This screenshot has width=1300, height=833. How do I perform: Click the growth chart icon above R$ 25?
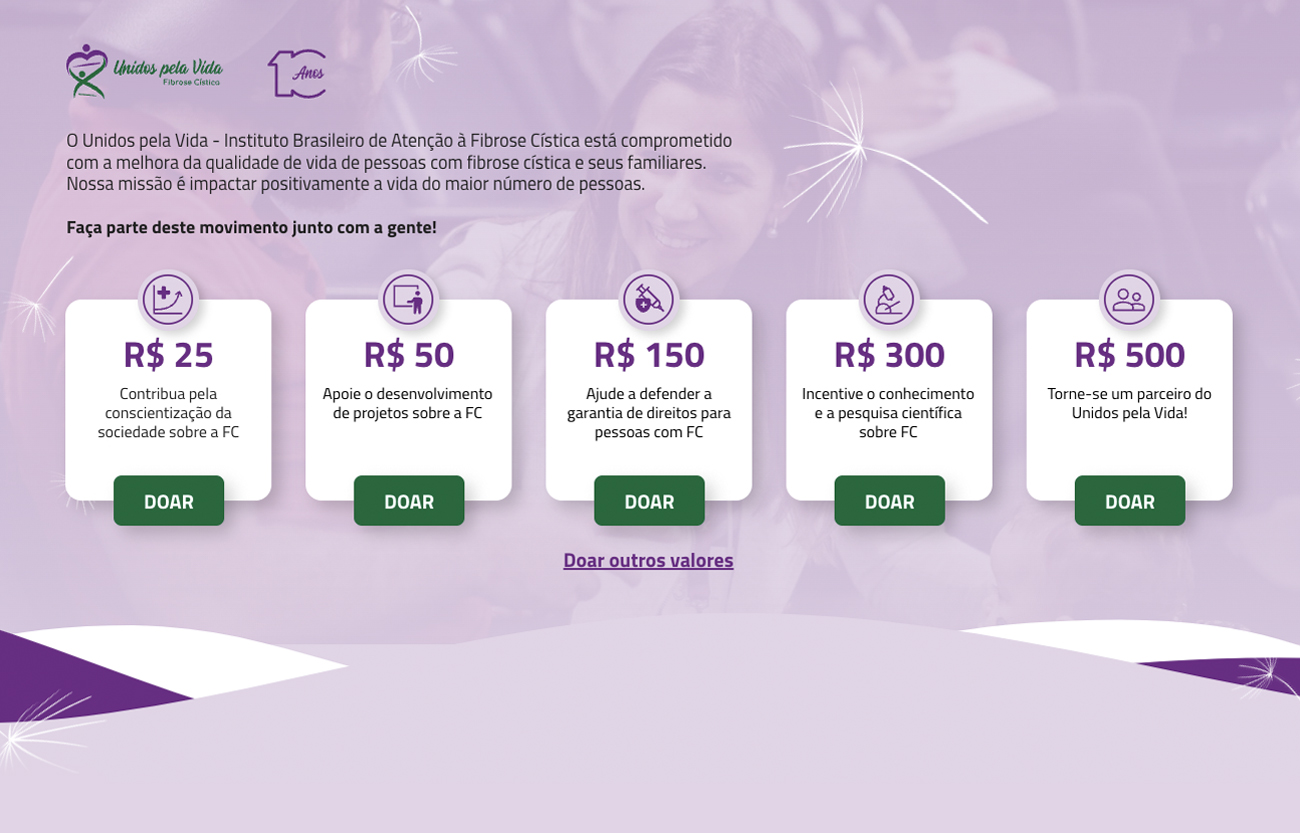(x=168, y=299)
